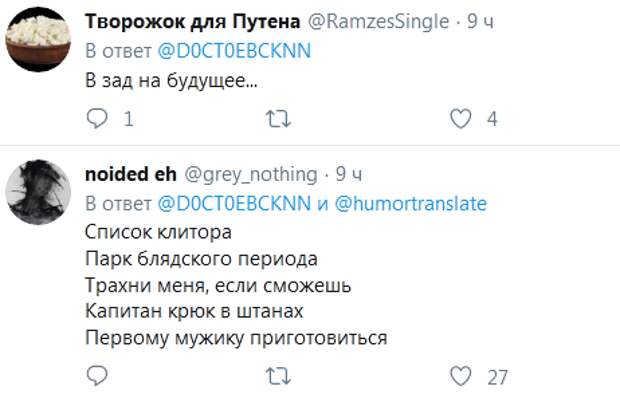
Task: Open the @humortranslate mention link
Action: 411,203
